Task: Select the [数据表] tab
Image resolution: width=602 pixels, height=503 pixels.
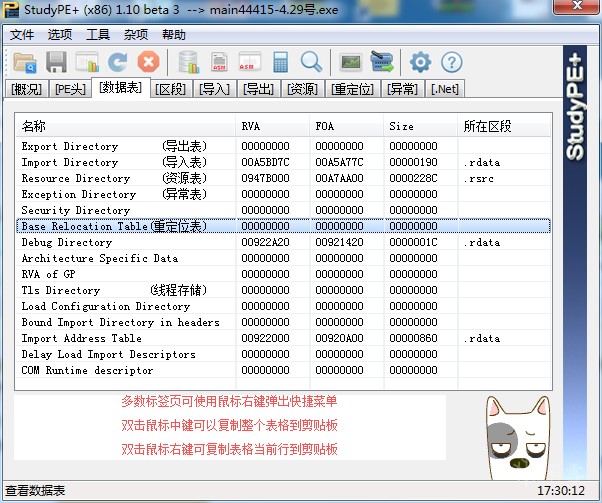Action: pyautogui.click(x=121, y=88)
